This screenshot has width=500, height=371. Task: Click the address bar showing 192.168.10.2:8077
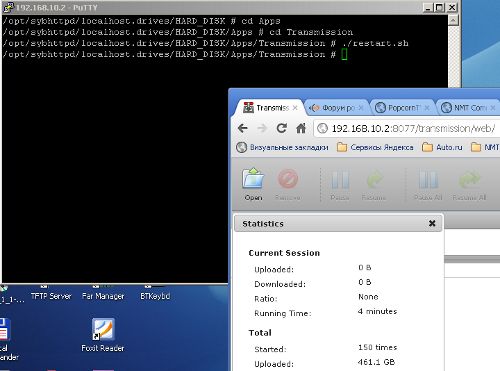[407, 128]
